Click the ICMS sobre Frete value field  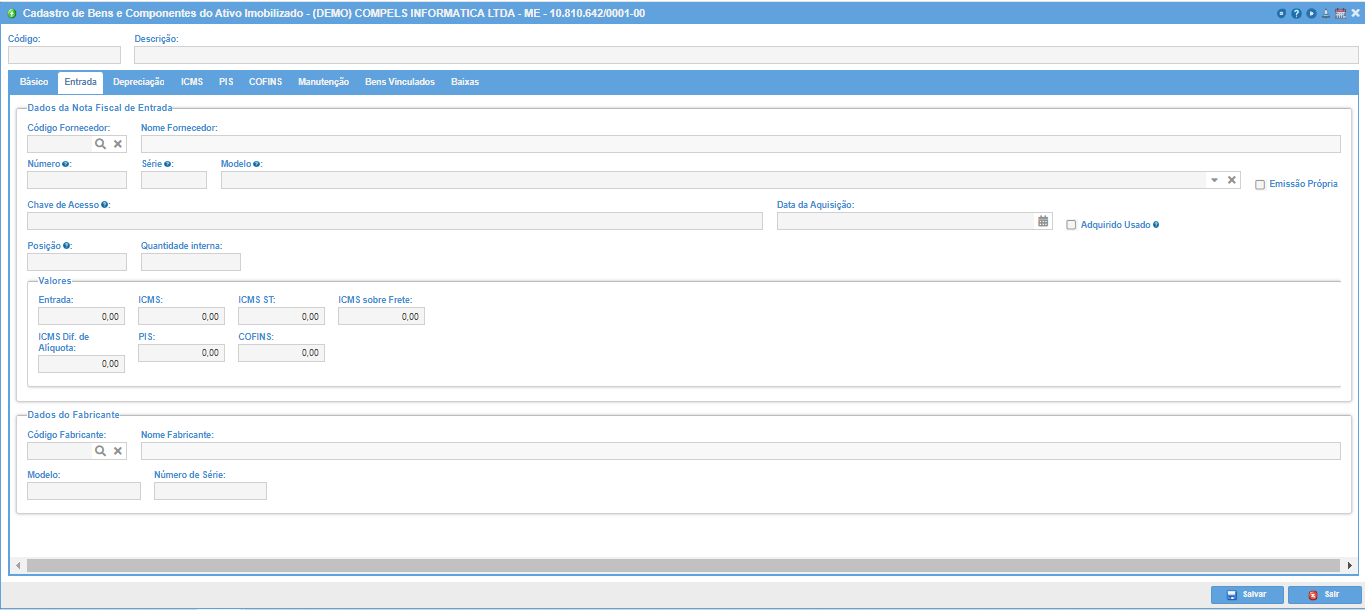(381, 316)
